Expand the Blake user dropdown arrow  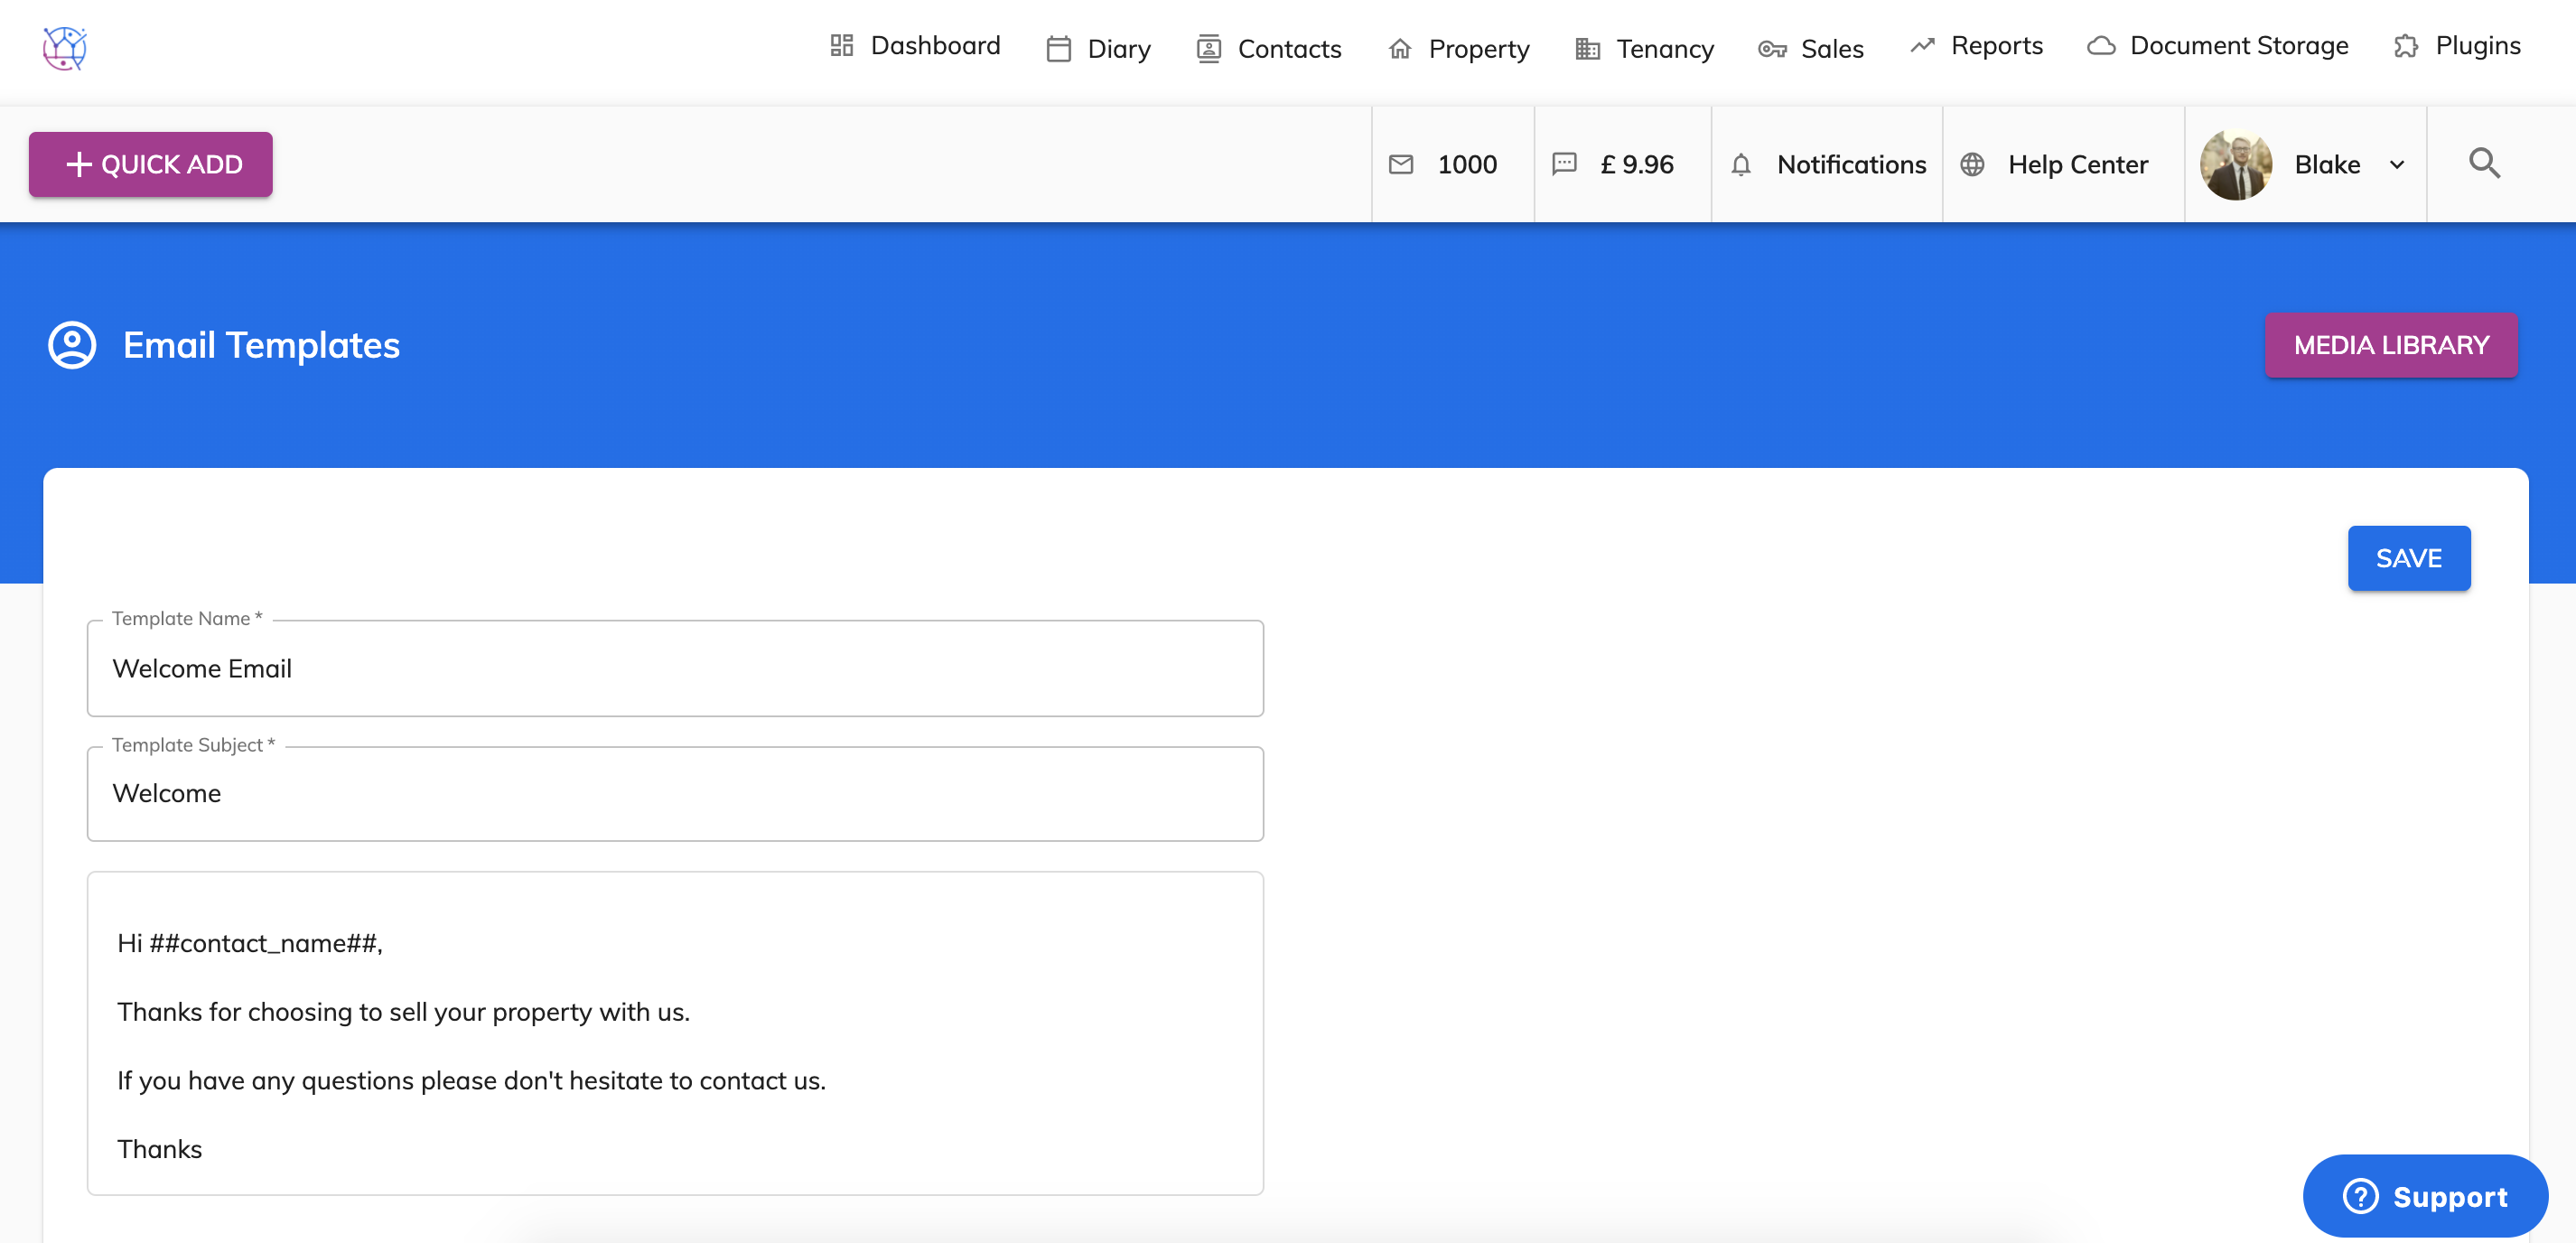pos(2397,165)
